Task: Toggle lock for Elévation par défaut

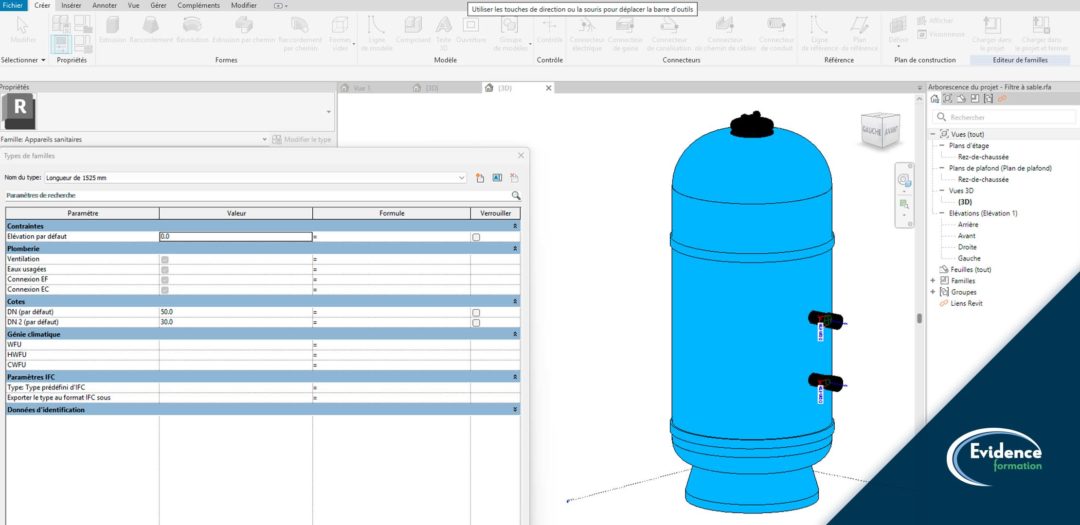Action: click(x=476, y=237)
